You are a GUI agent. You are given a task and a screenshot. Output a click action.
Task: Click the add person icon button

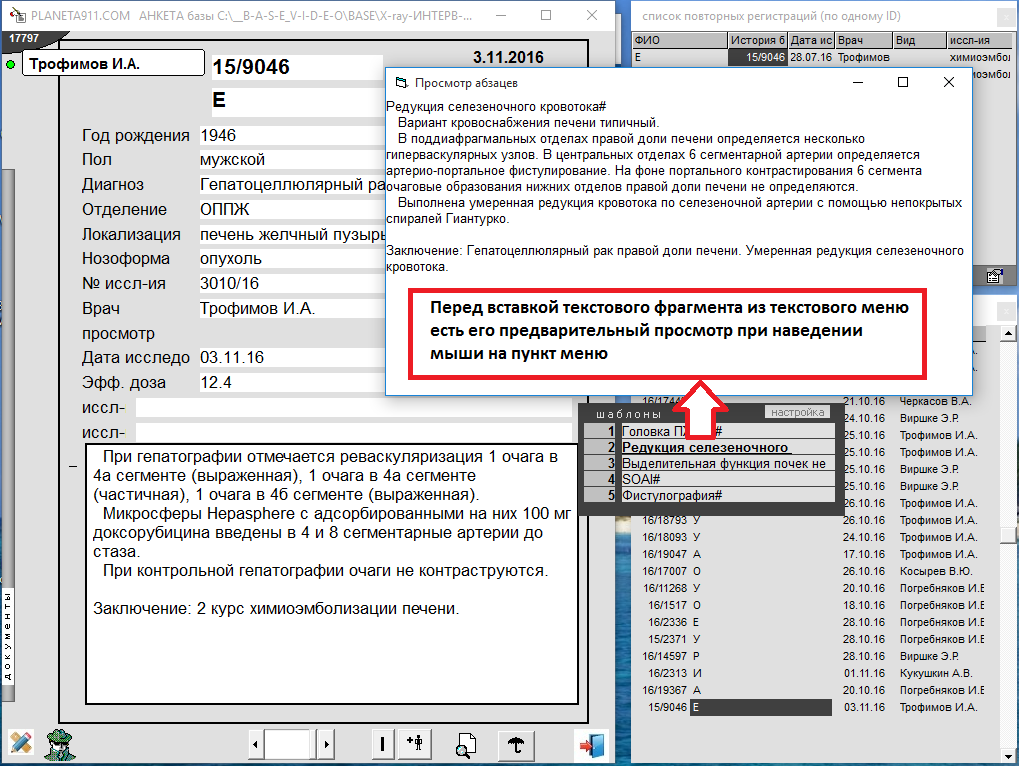coord(417,744)
